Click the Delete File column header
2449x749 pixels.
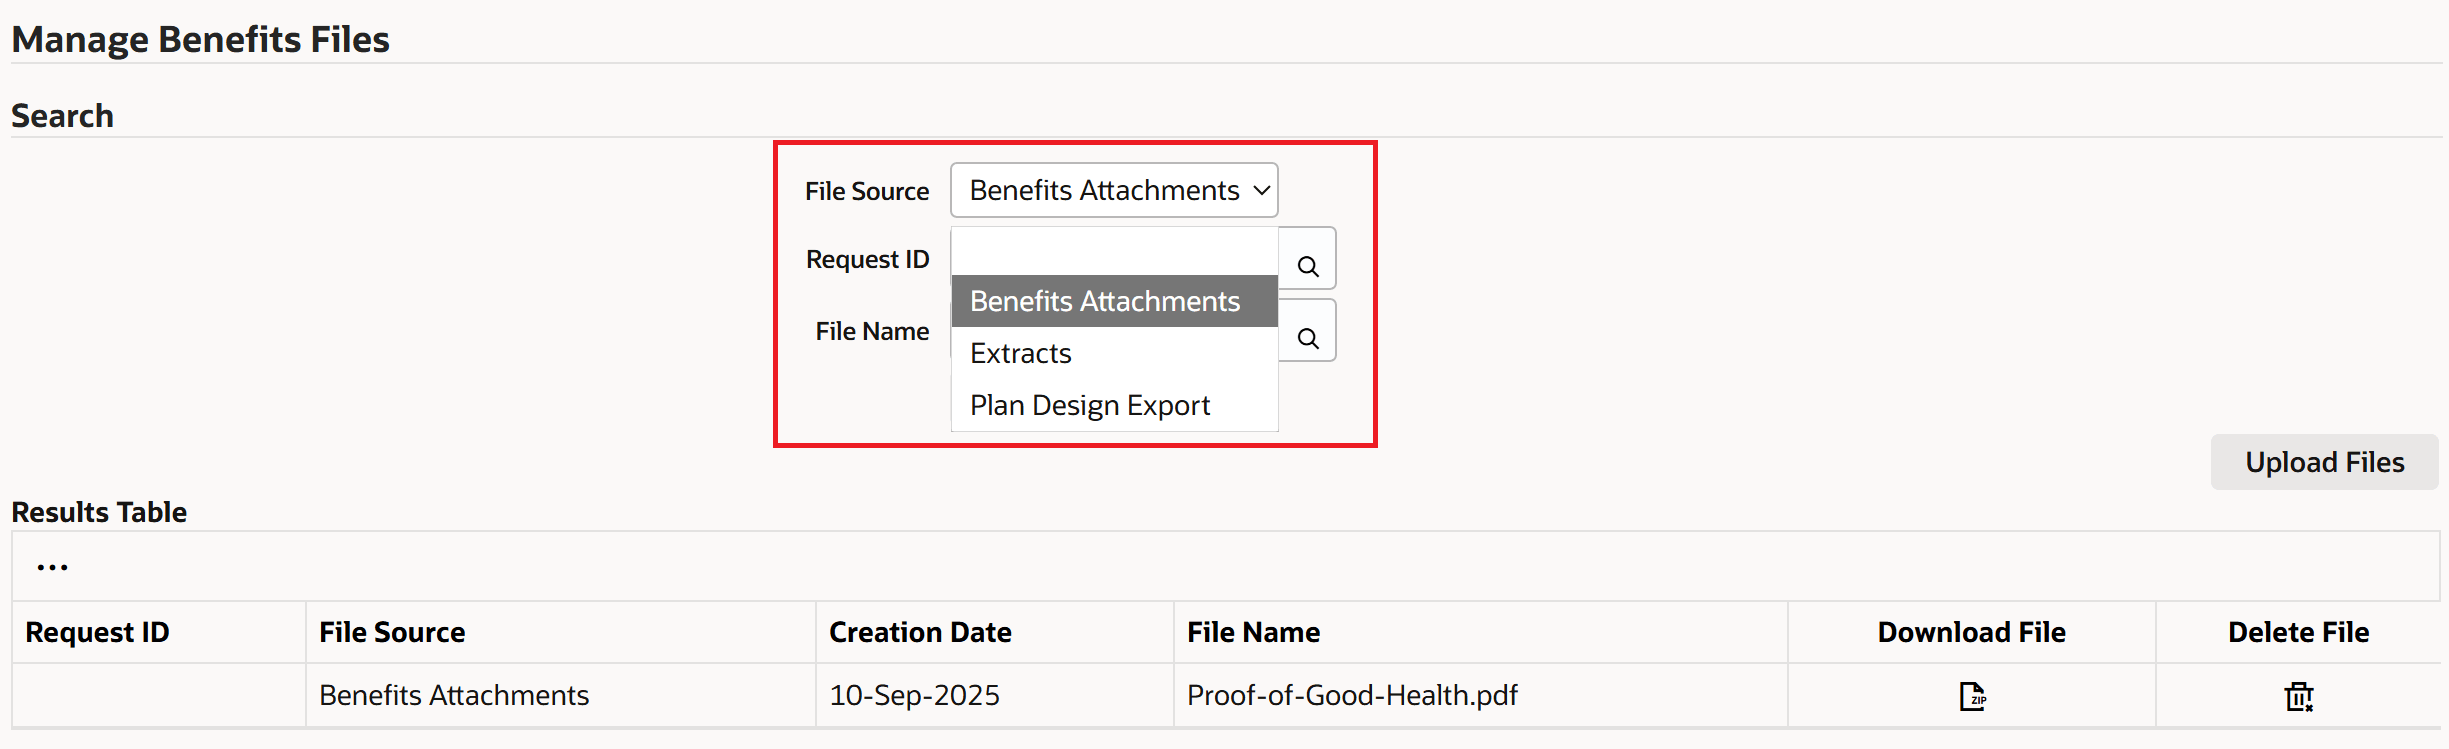coord(2297,632)
